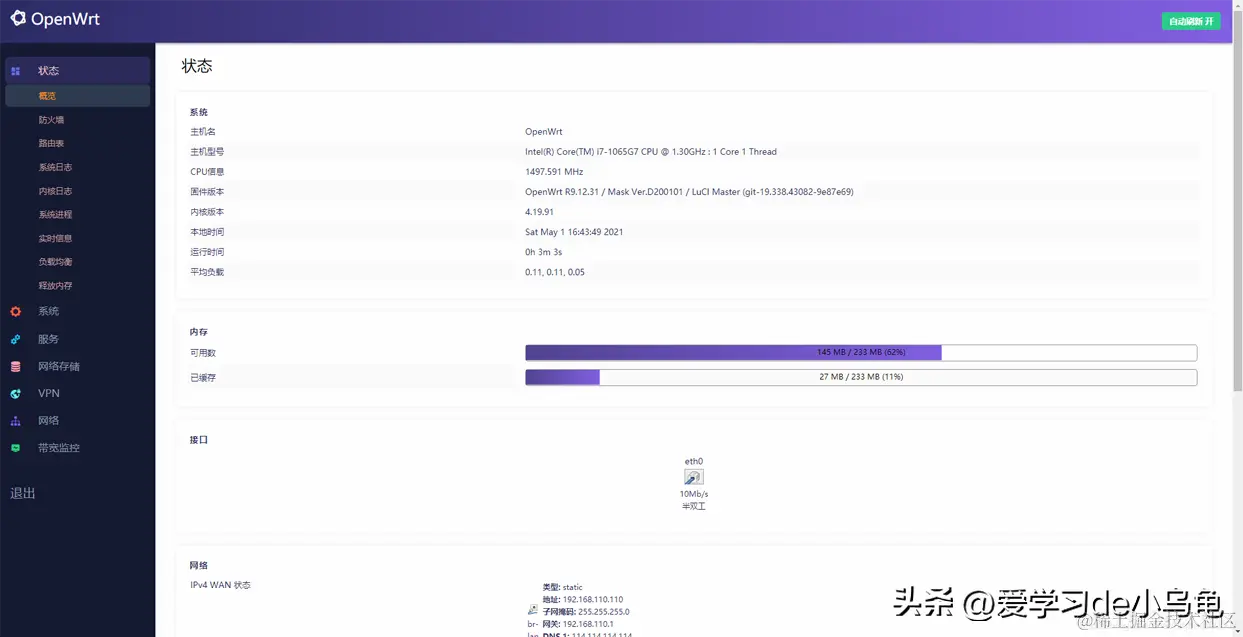
Task: Click the 服务 sidebar icon
Action: (x=14, y=338)
